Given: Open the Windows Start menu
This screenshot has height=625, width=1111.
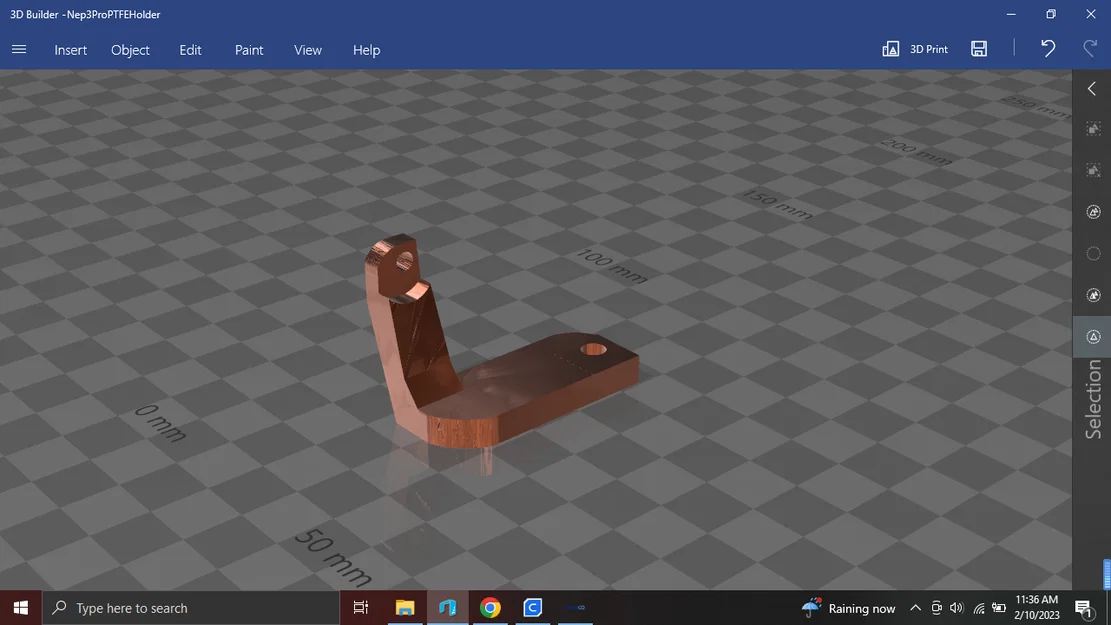Looking at the screenshot, I should (x=21, y=608).
